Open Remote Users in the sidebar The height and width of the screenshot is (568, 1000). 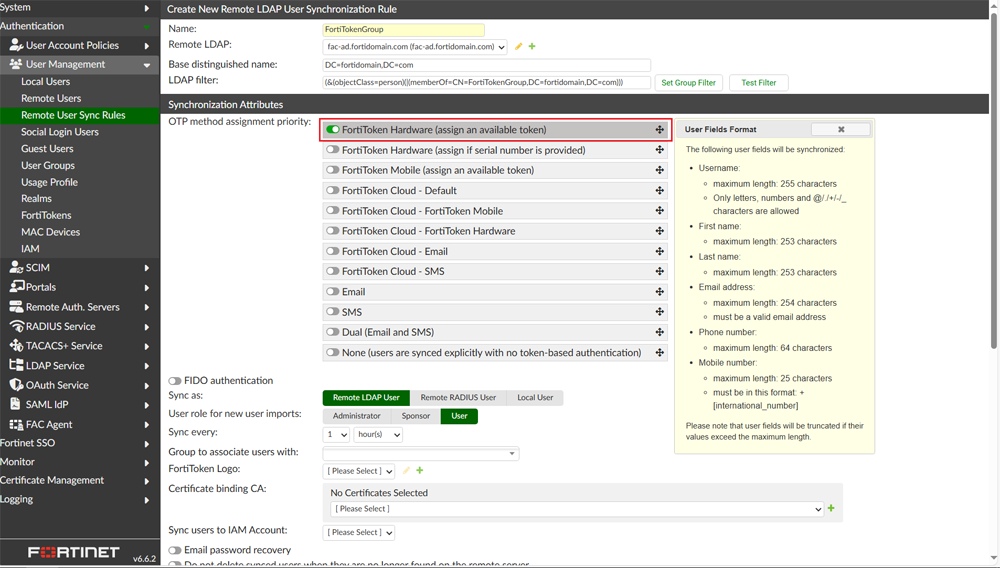point(51,98)
